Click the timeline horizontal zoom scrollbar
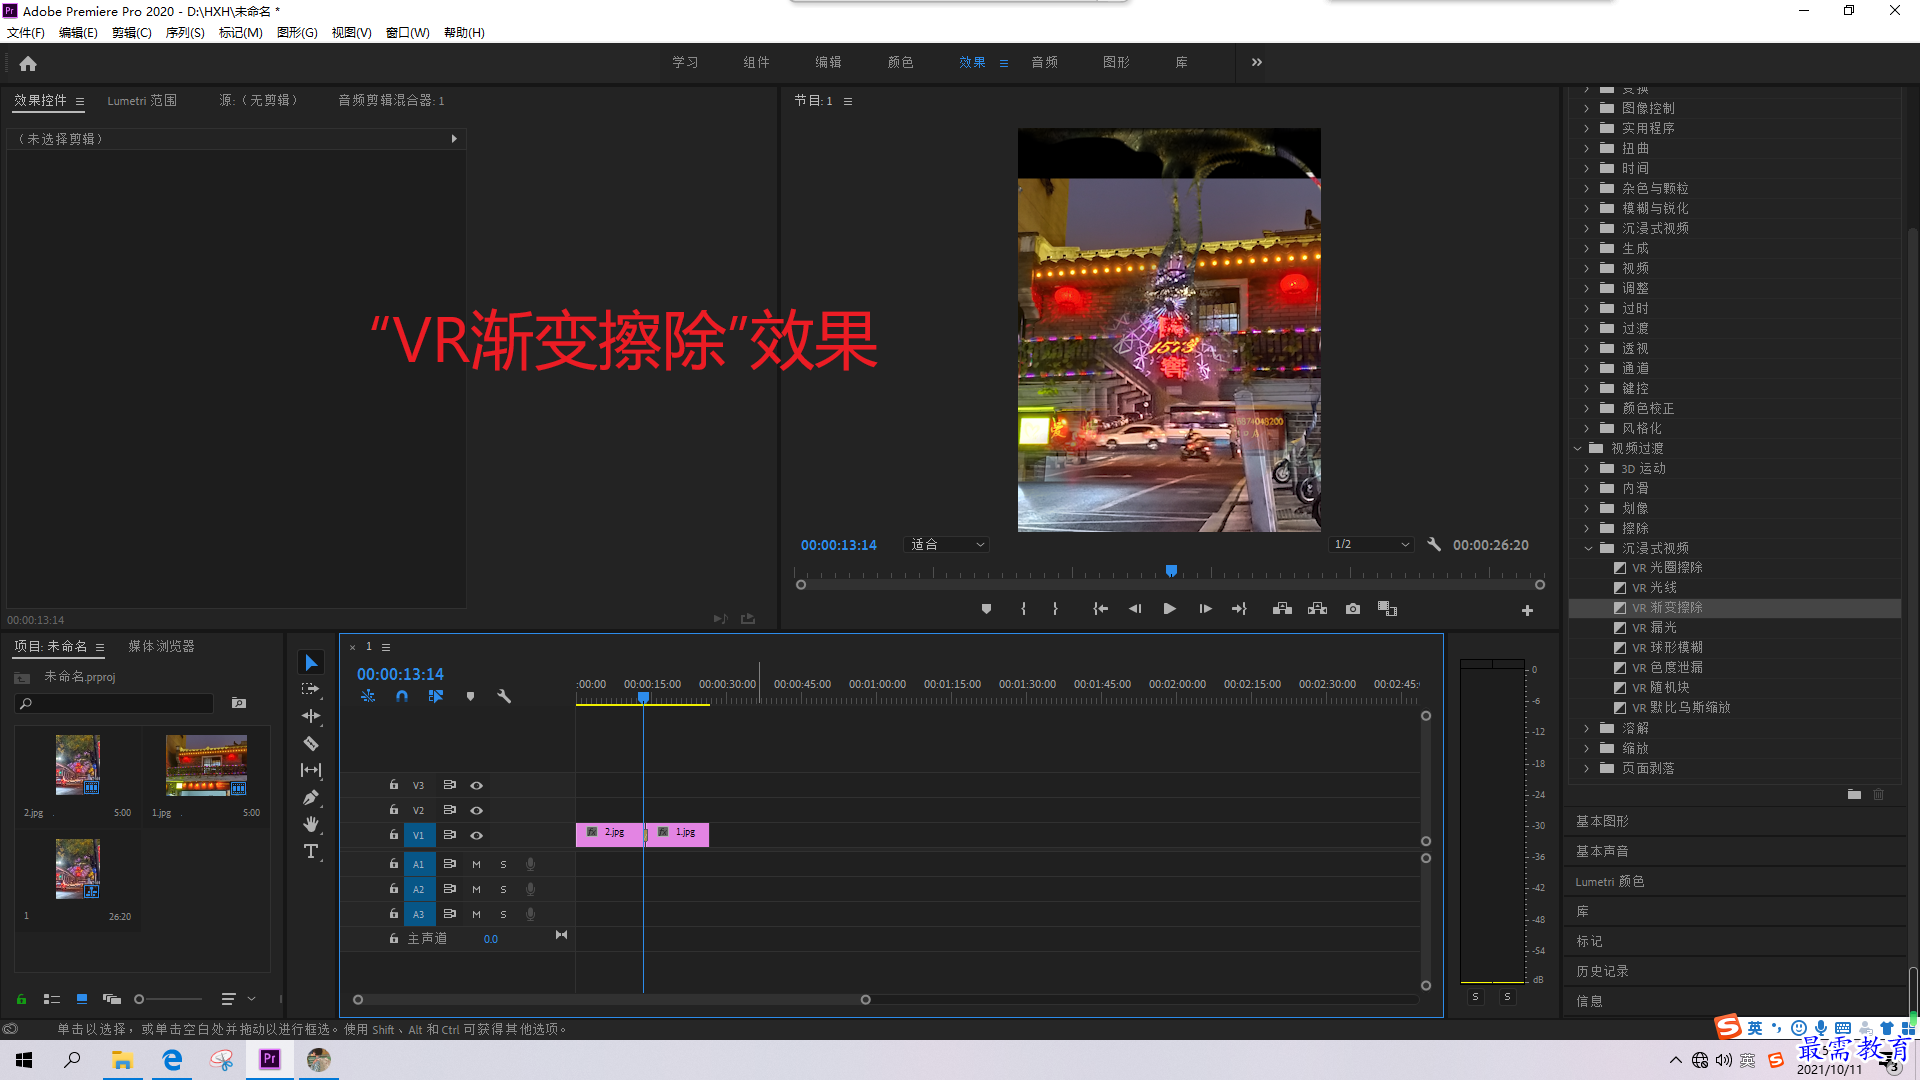 point(611,1000)
